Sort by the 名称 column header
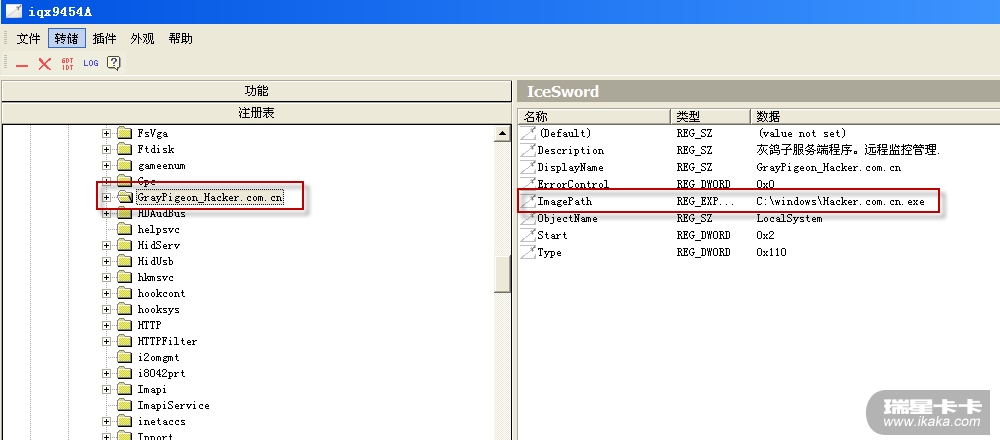 click(x=594, y=116)
